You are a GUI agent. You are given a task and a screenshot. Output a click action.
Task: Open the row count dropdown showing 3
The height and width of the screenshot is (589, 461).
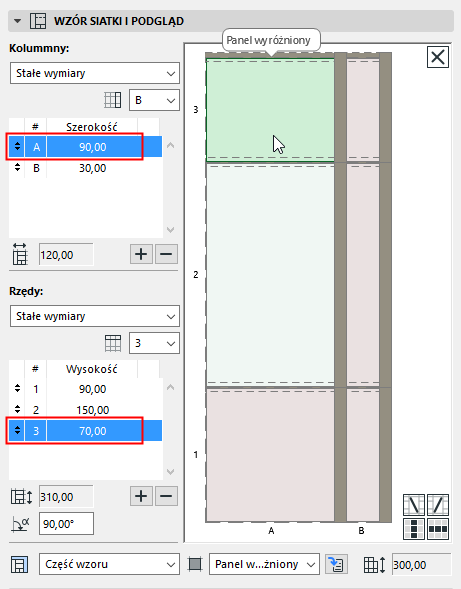coord(154,343)
